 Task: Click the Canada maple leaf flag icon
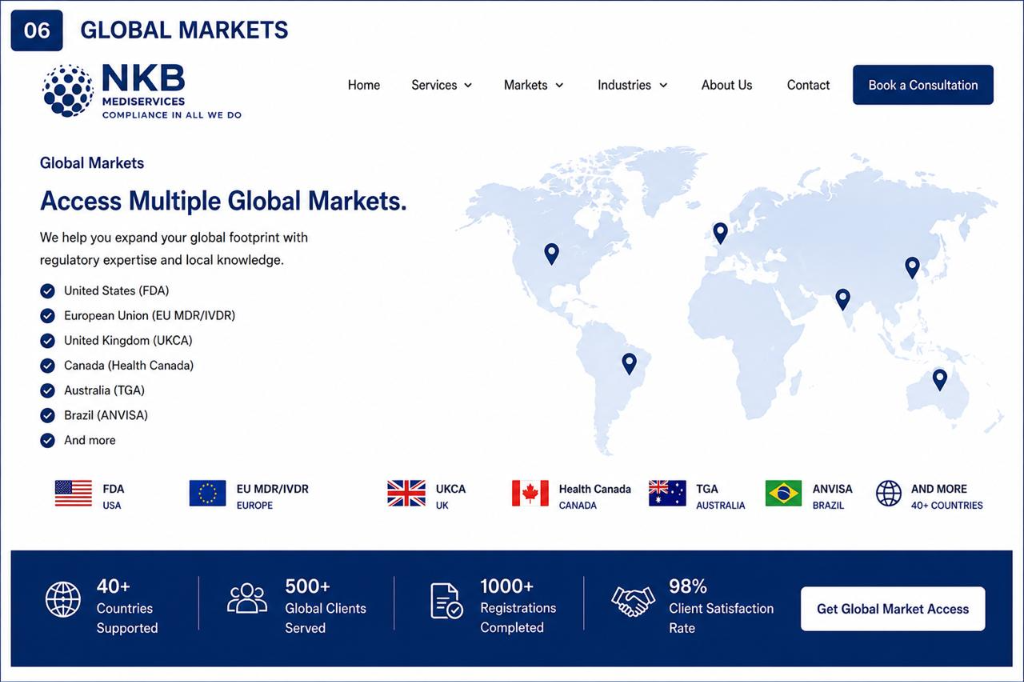click(x=530, y=493)
